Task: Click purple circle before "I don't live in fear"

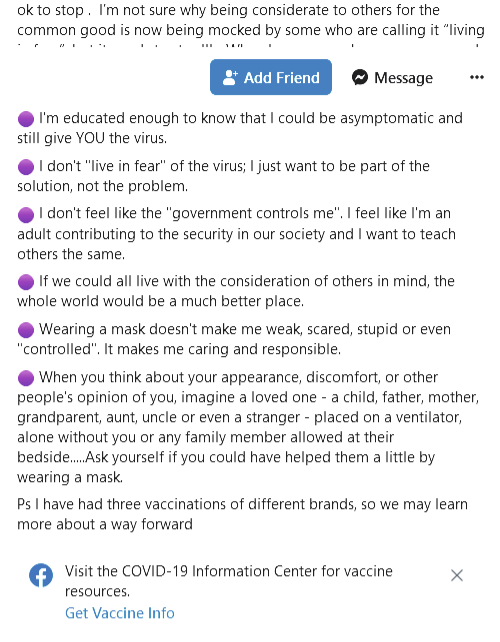Action: pos(26,167)
